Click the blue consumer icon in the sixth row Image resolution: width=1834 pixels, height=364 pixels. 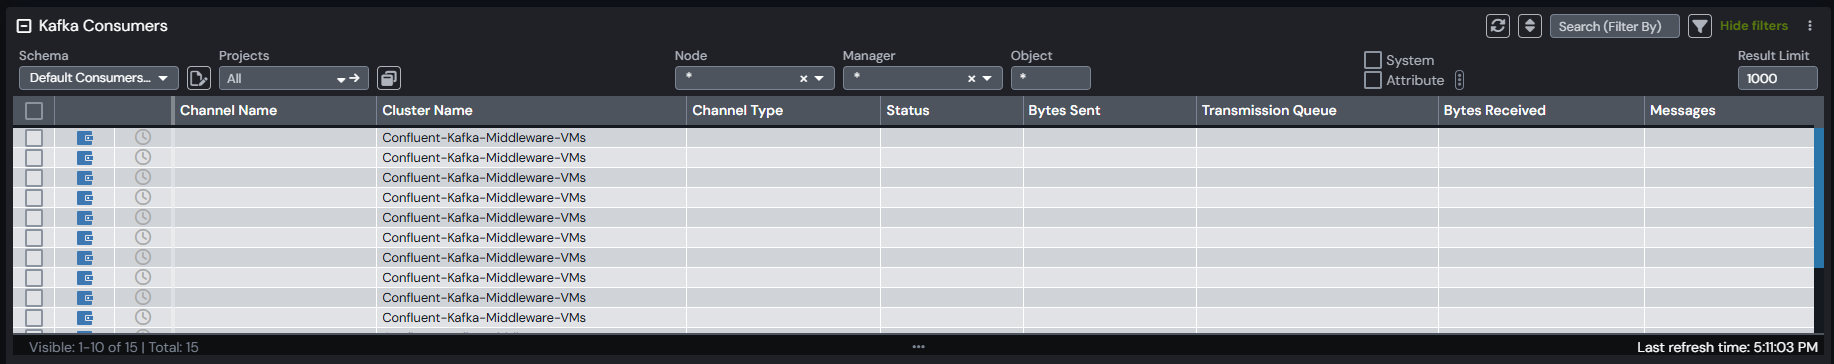pos(85,238)
